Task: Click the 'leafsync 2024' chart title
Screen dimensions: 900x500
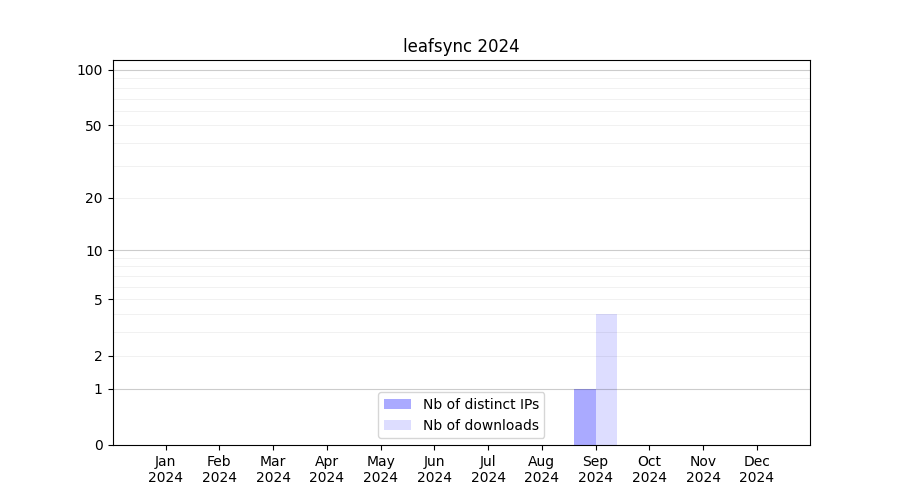Action: [461, 46]
